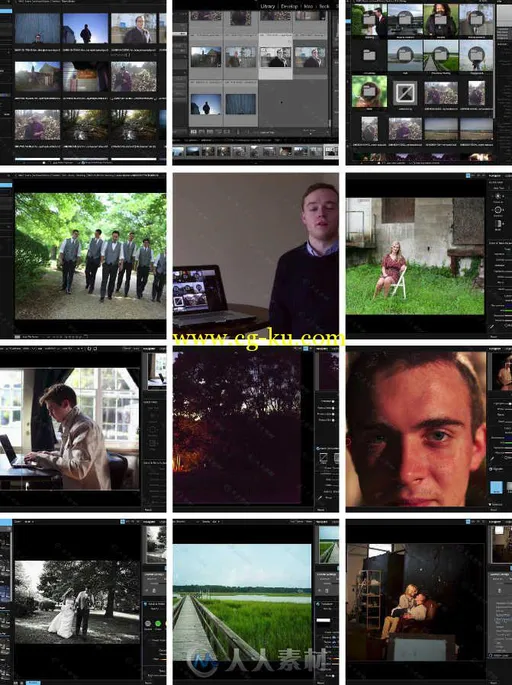Click the blue button below the bride photo

tap(33, 682)
